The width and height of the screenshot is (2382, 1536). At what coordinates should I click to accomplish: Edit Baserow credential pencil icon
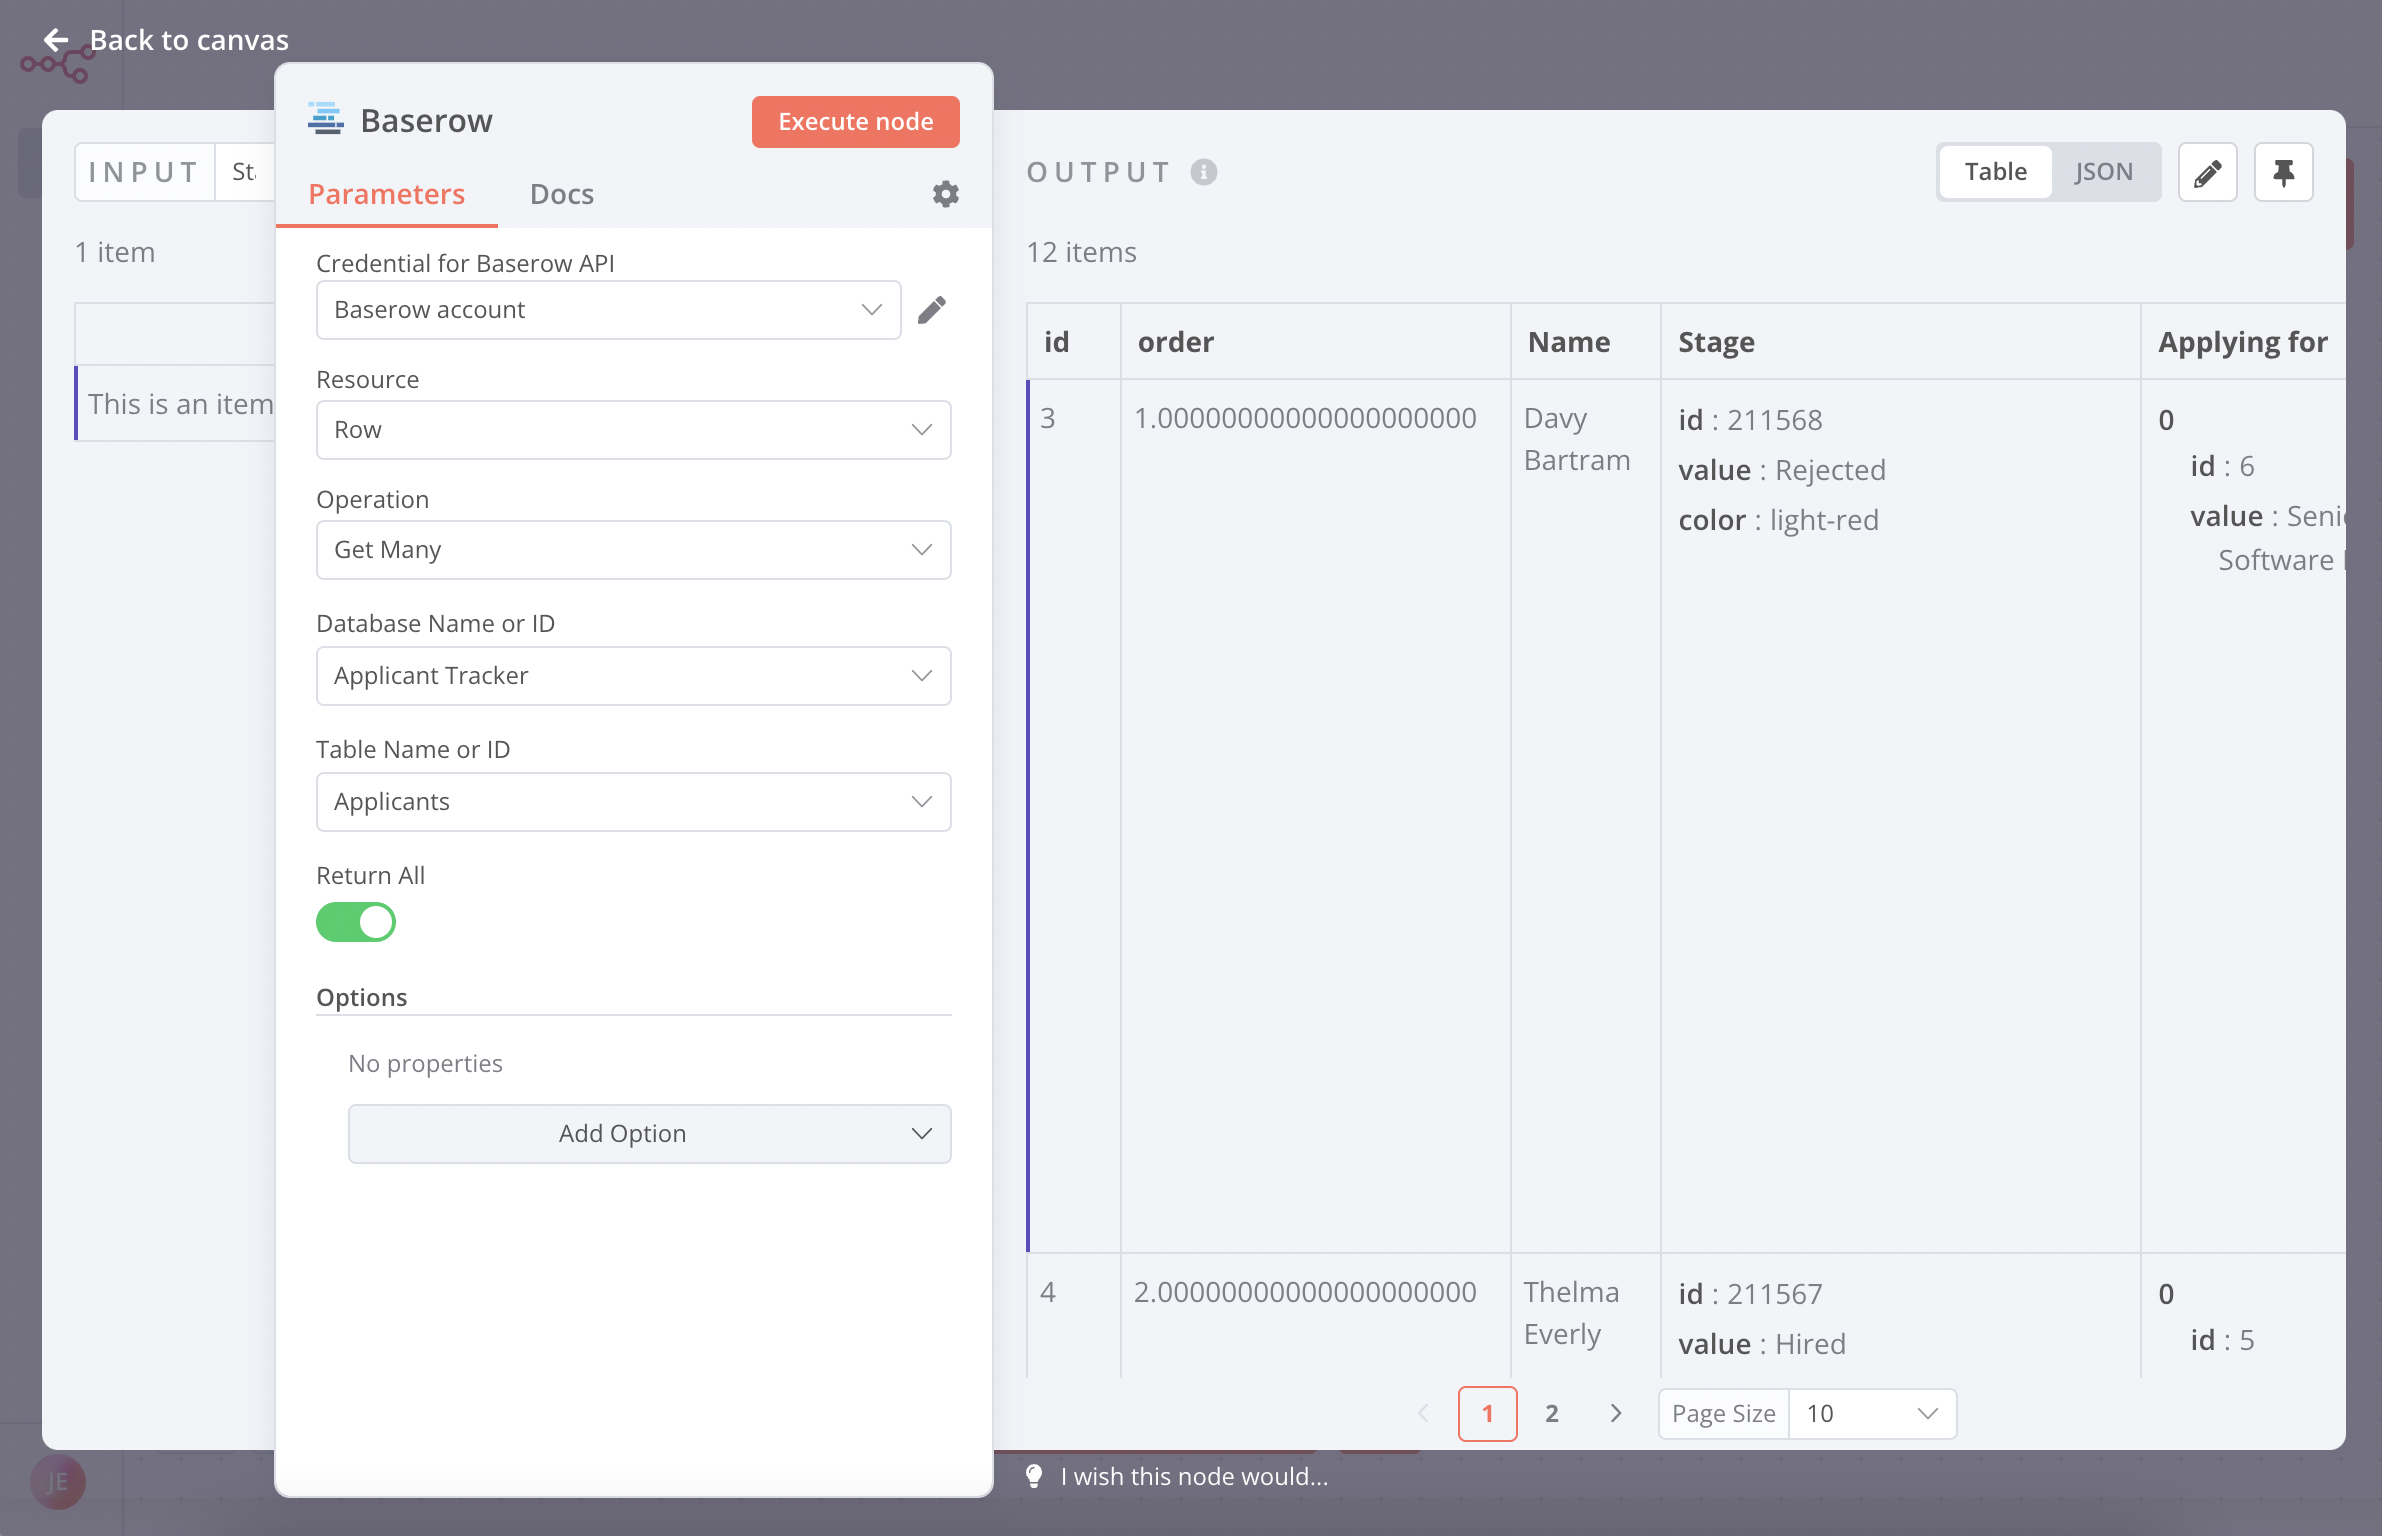point(931,310)
